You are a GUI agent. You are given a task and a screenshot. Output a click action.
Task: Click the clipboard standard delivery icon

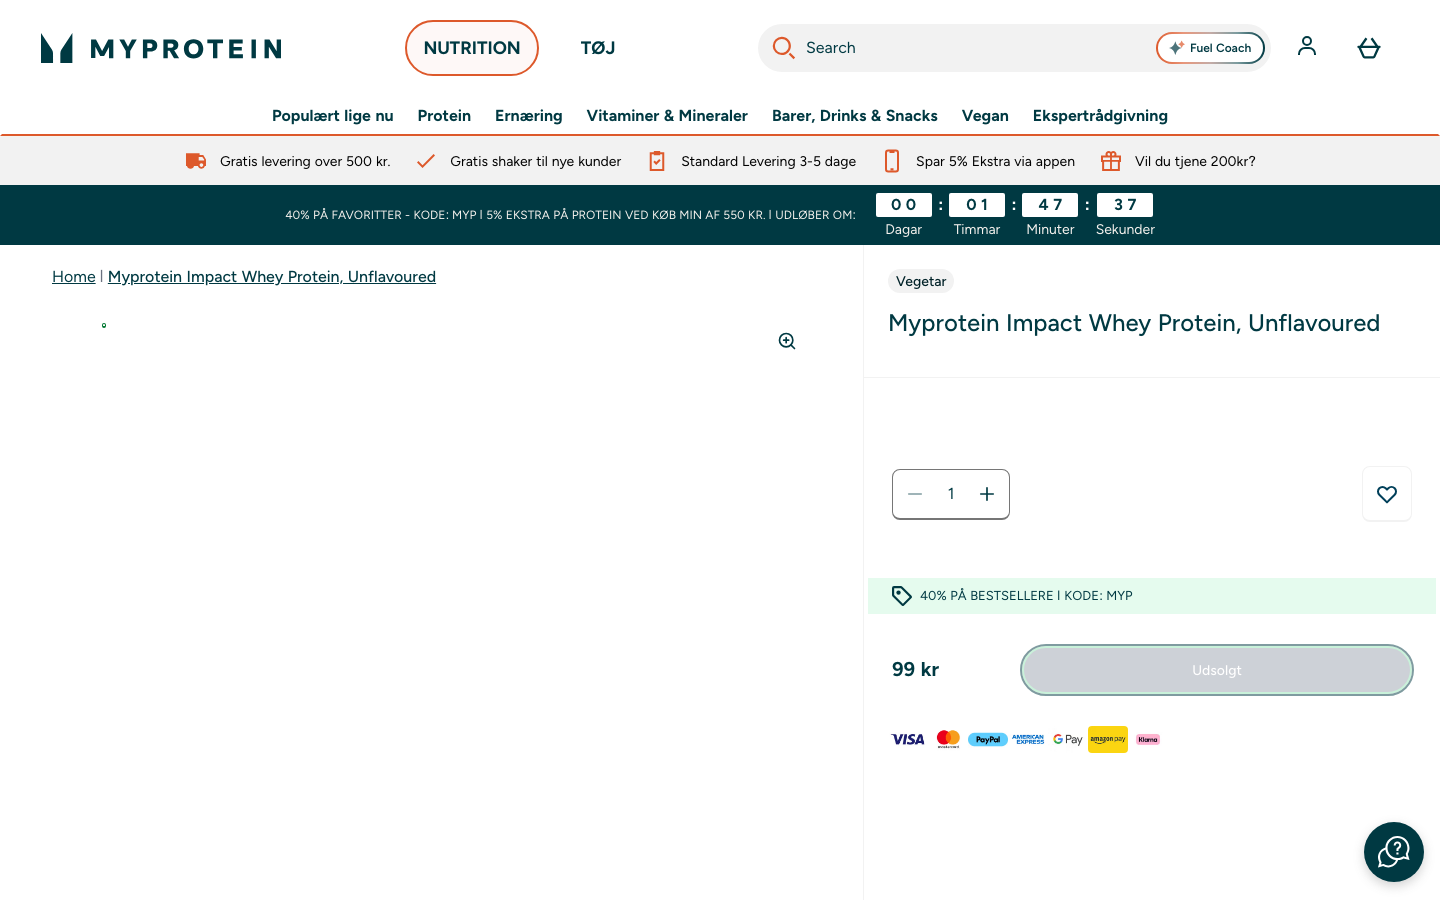coord(657,161)
